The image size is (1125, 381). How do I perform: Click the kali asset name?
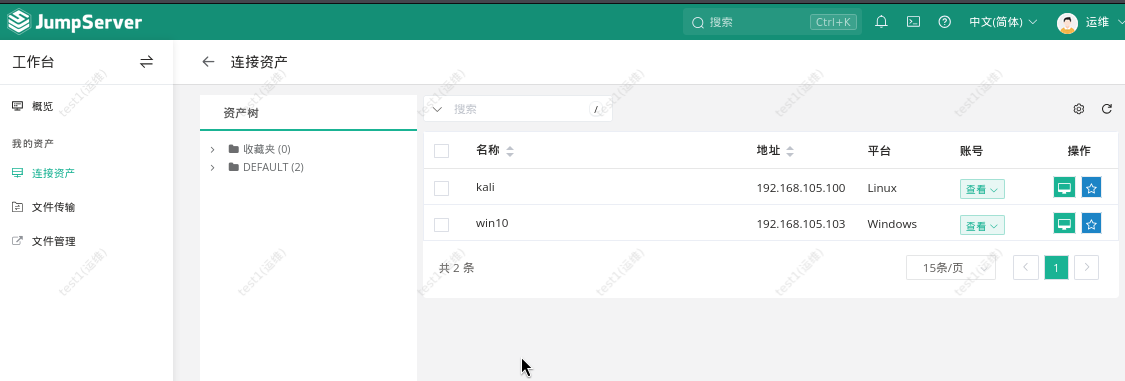tap(486, 187)
